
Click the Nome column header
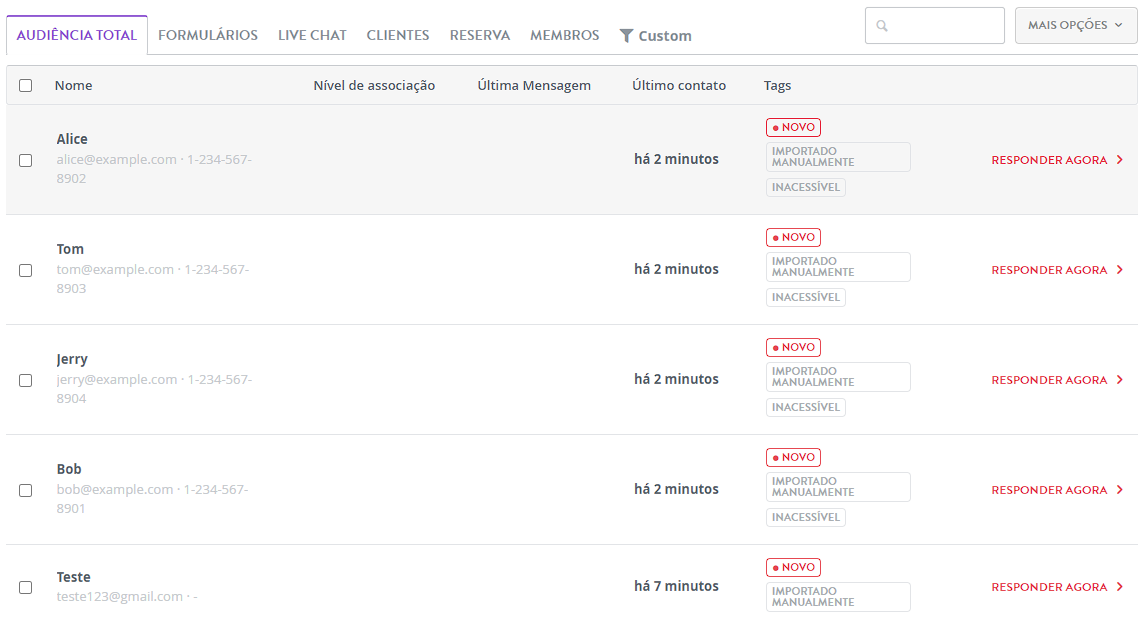point(74,85)
